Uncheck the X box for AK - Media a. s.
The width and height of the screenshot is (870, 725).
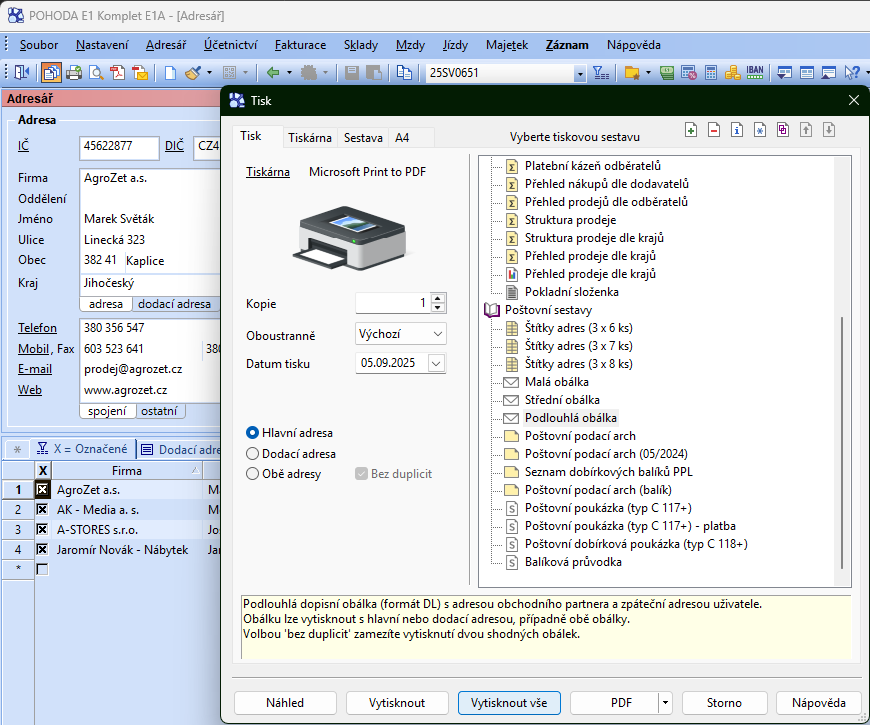coord(42,510)
